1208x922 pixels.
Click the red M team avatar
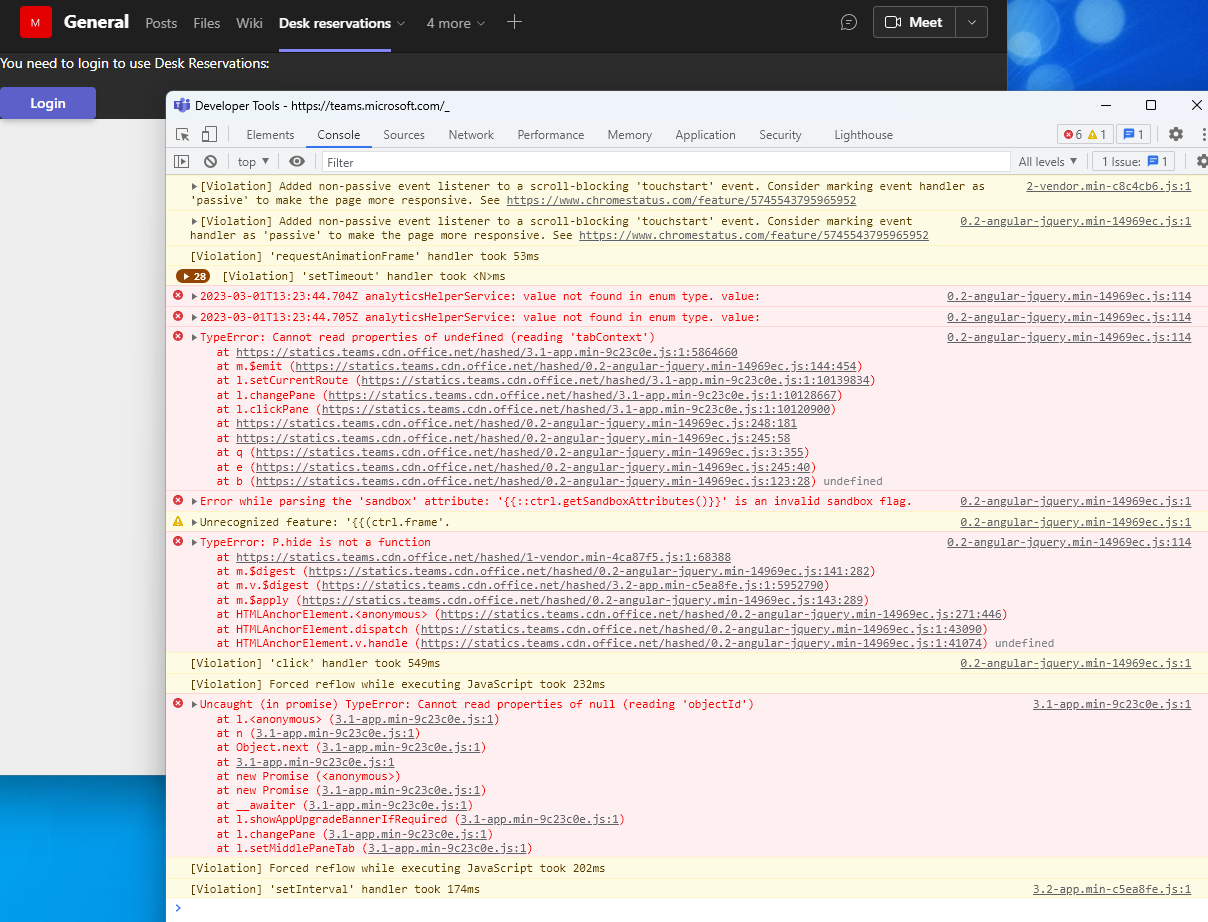click(x=36, y=22)
